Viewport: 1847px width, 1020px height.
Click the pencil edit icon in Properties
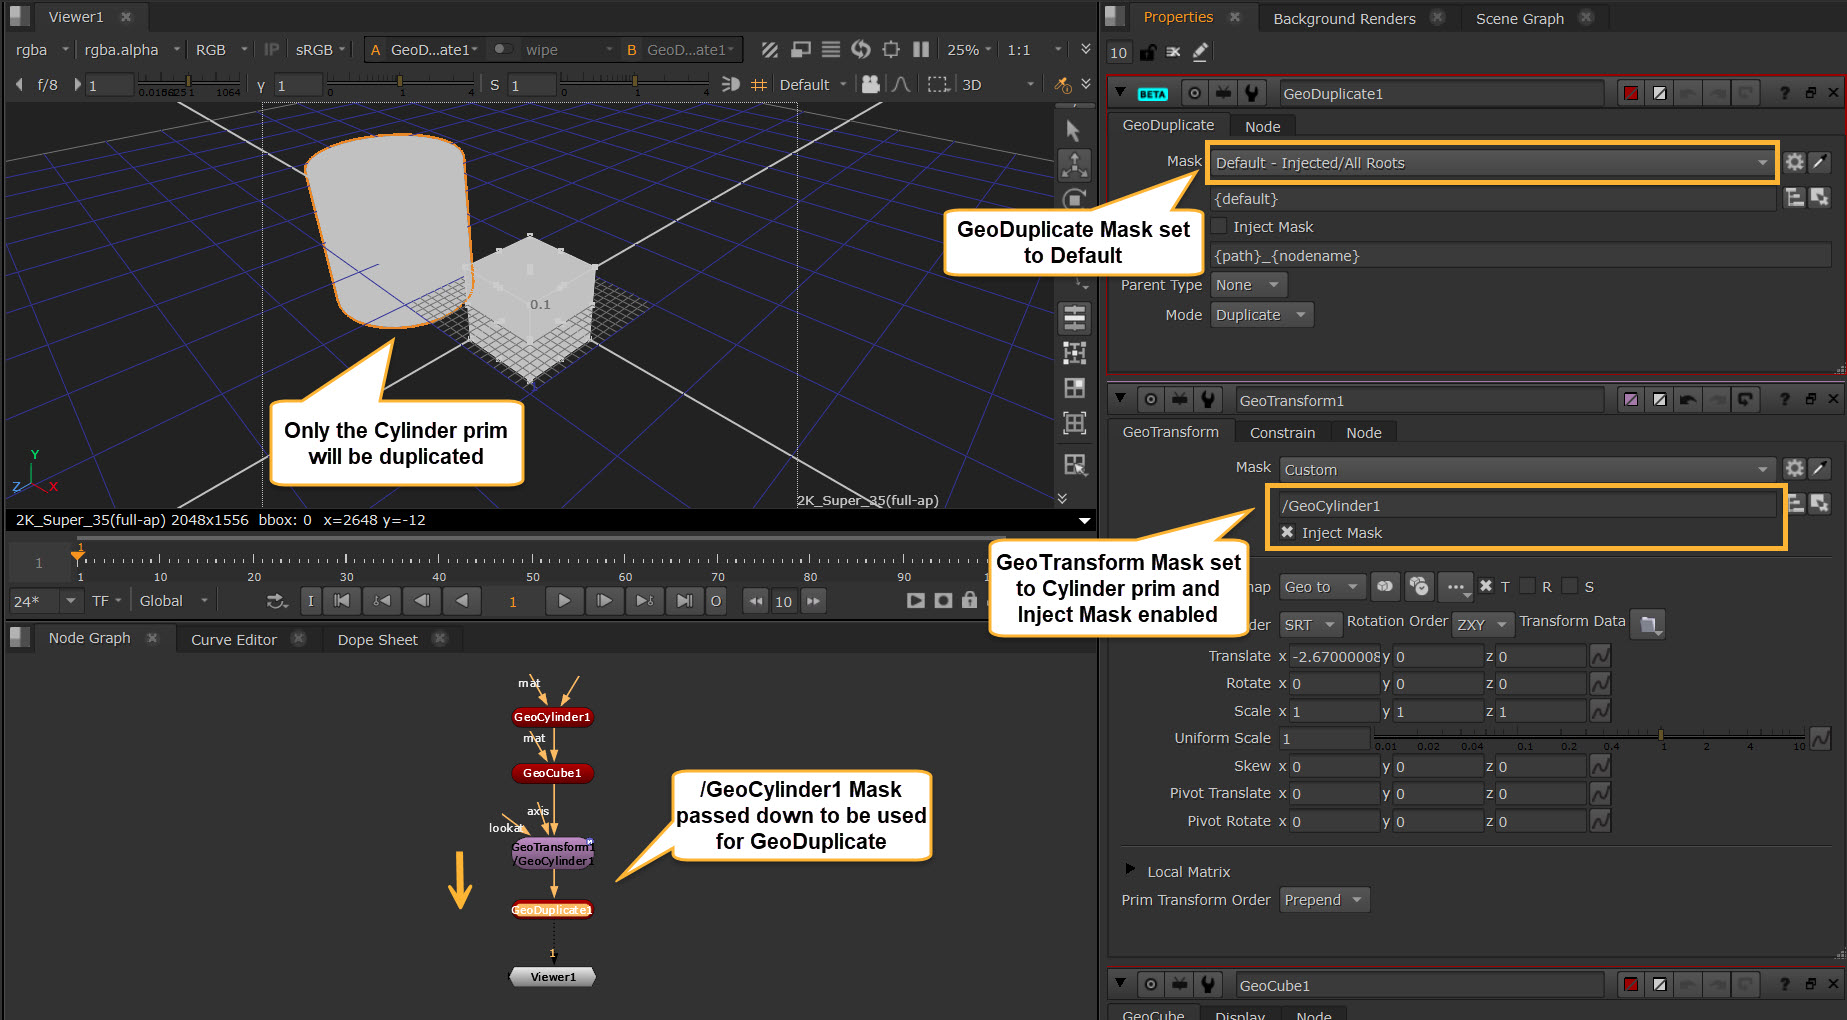click(x=1200, y=52)
